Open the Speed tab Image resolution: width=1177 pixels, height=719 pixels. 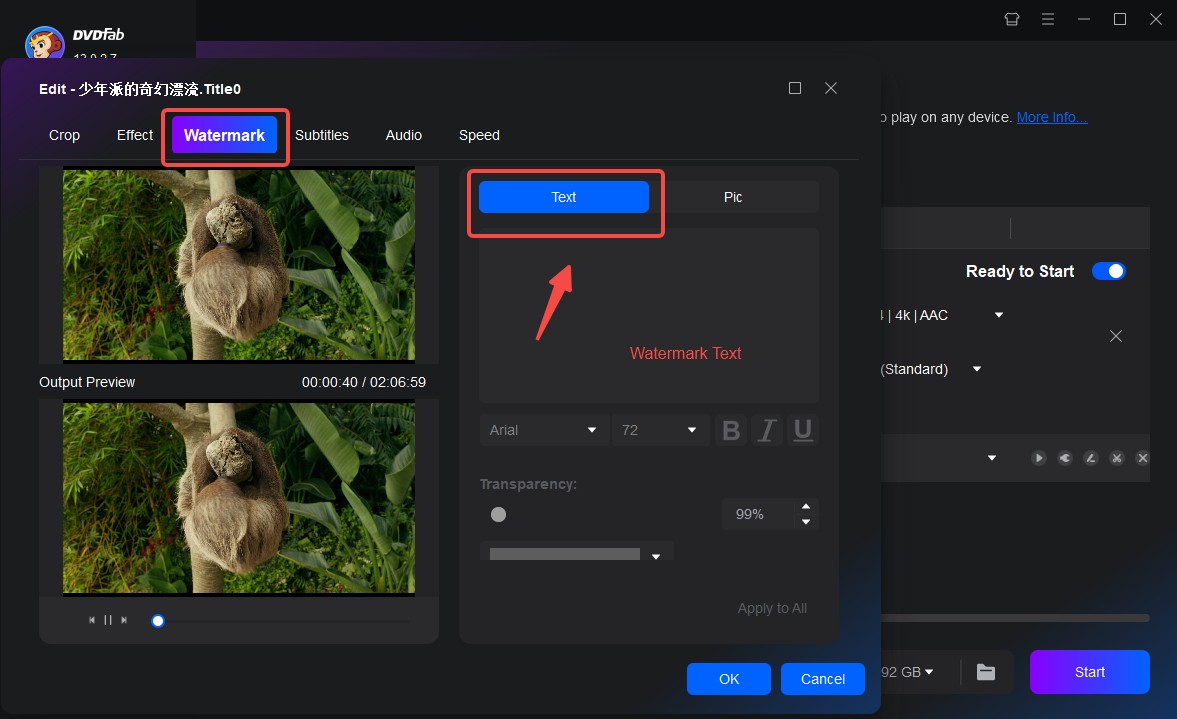click(479, 135)
